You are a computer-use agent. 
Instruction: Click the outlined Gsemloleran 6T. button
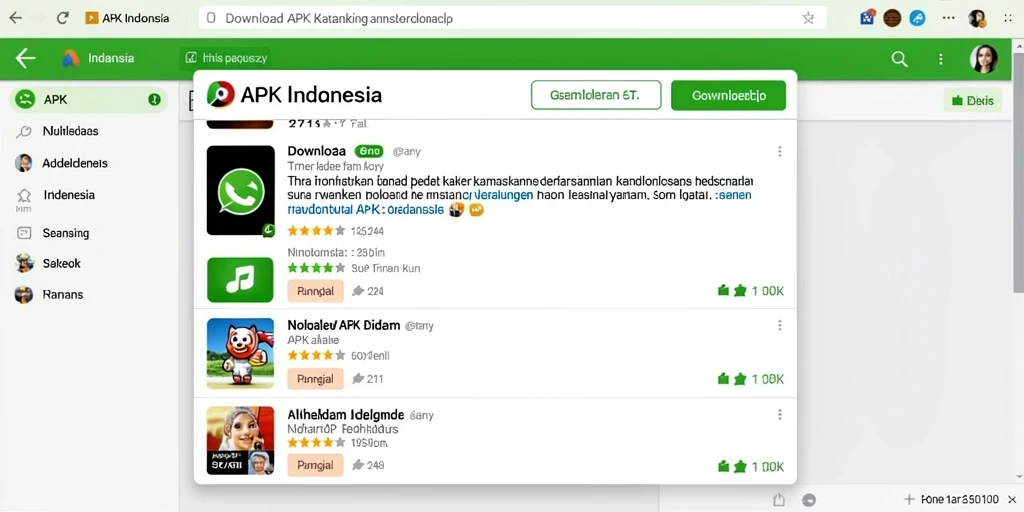coord(596,95)
